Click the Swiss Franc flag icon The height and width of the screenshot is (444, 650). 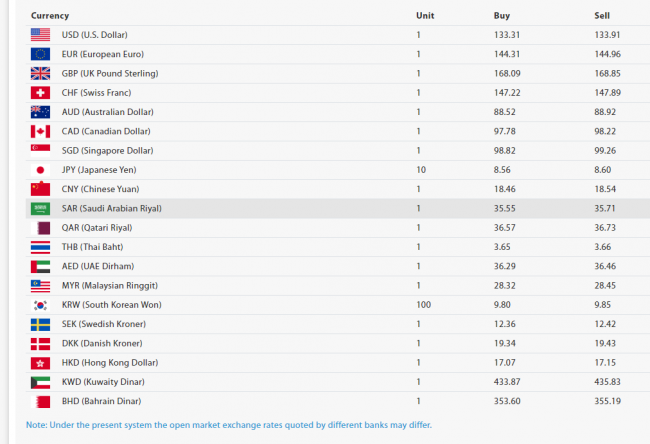point(40,92)
